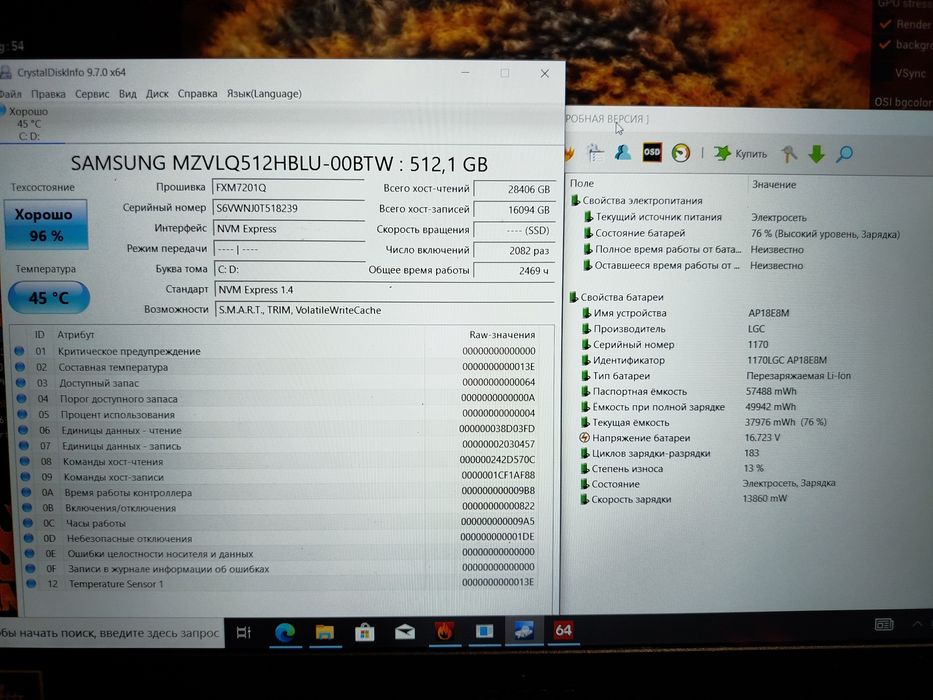Click the Атрибут column header

coord(76,335)
